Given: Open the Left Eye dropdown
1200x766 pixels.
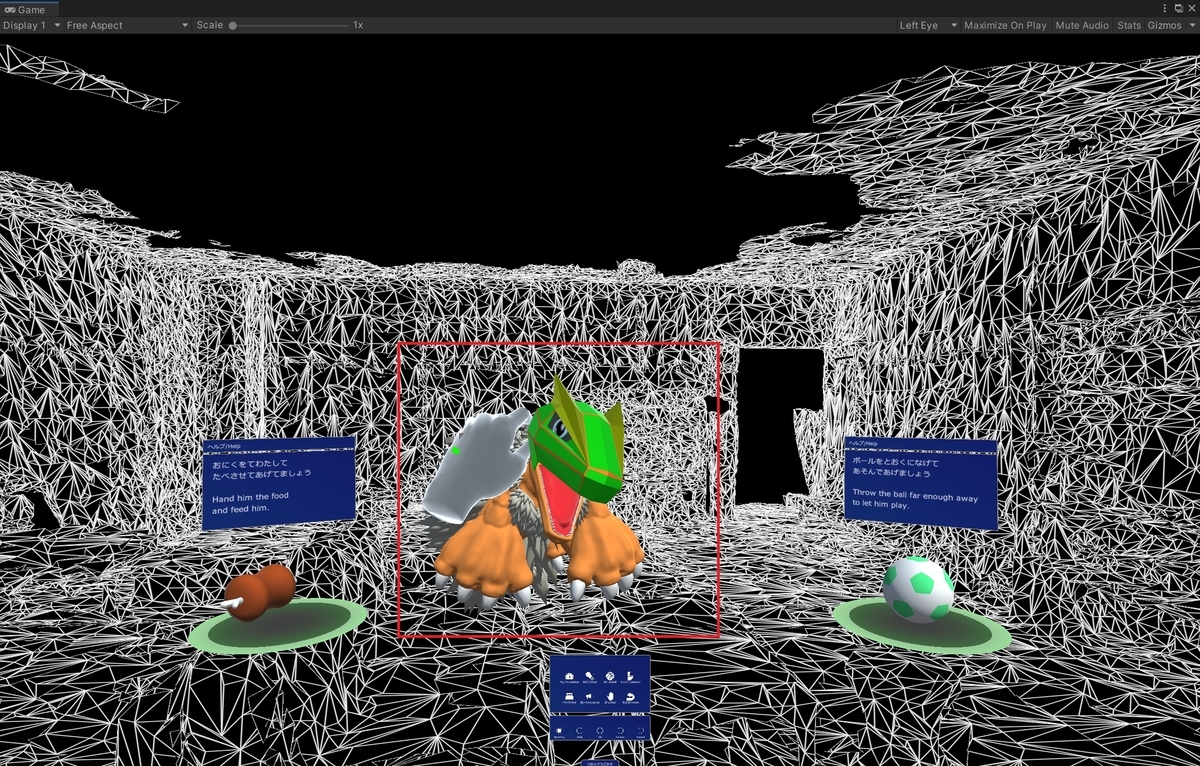Looking at the screenshot, I should click(927, 25).
